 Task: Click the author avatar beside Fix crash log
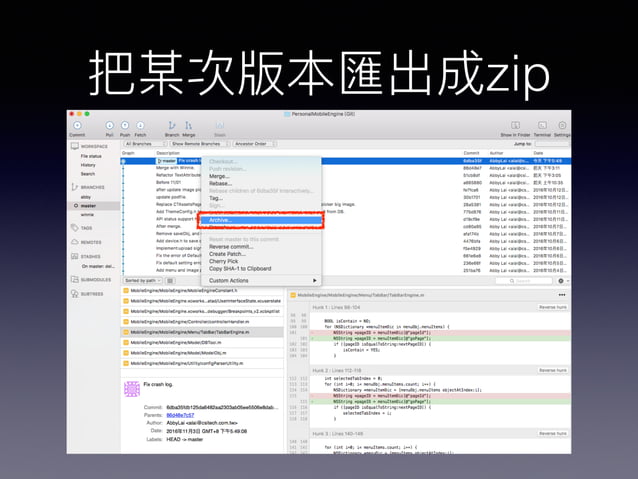132,389
